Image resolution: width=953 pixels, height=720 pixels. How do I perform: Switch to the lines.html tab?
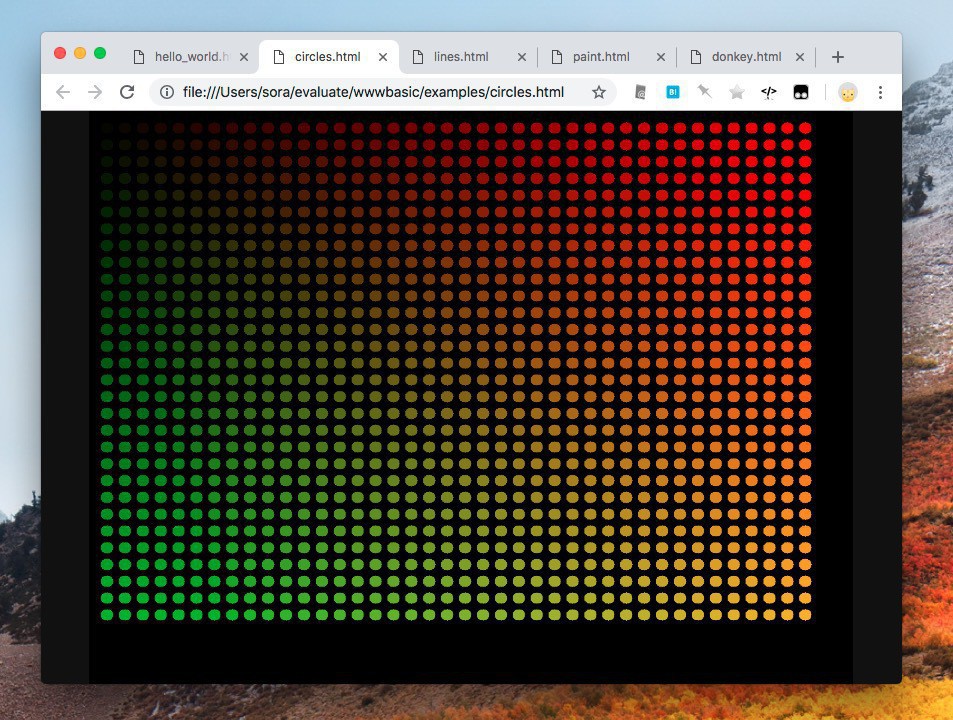461,57
